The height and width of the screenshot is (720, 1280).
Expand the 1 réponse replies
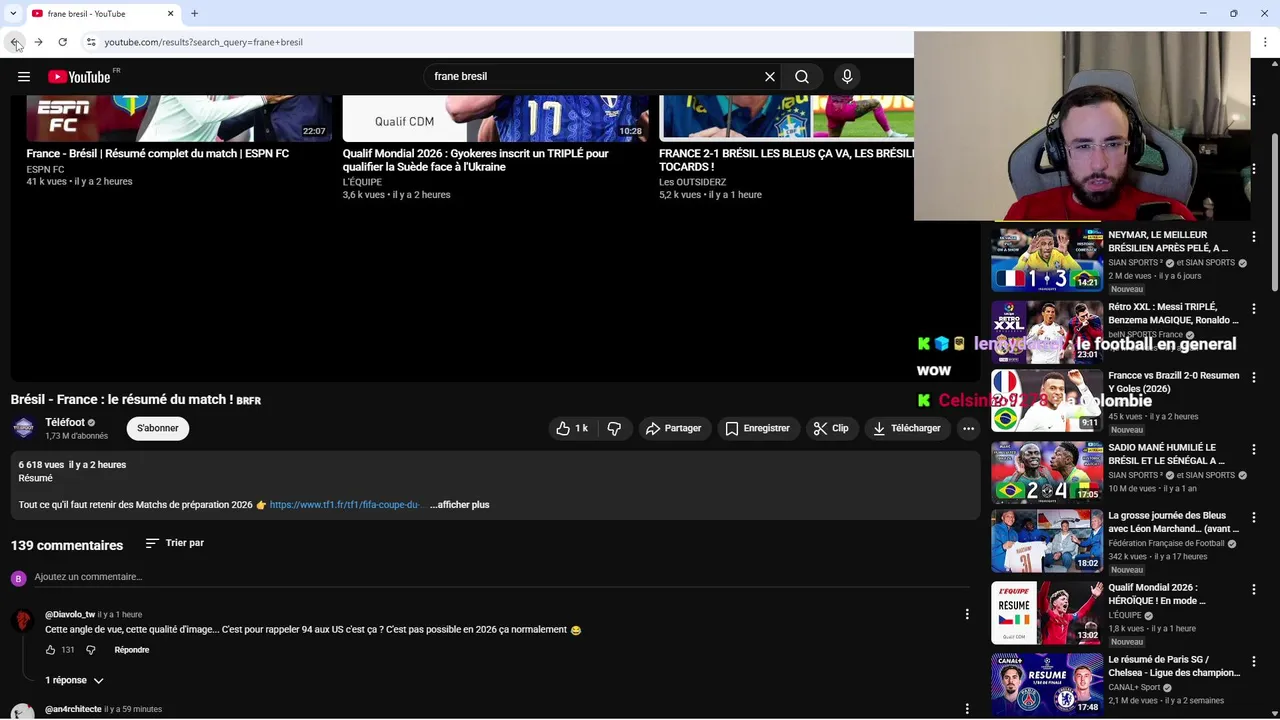click(75, 680)
